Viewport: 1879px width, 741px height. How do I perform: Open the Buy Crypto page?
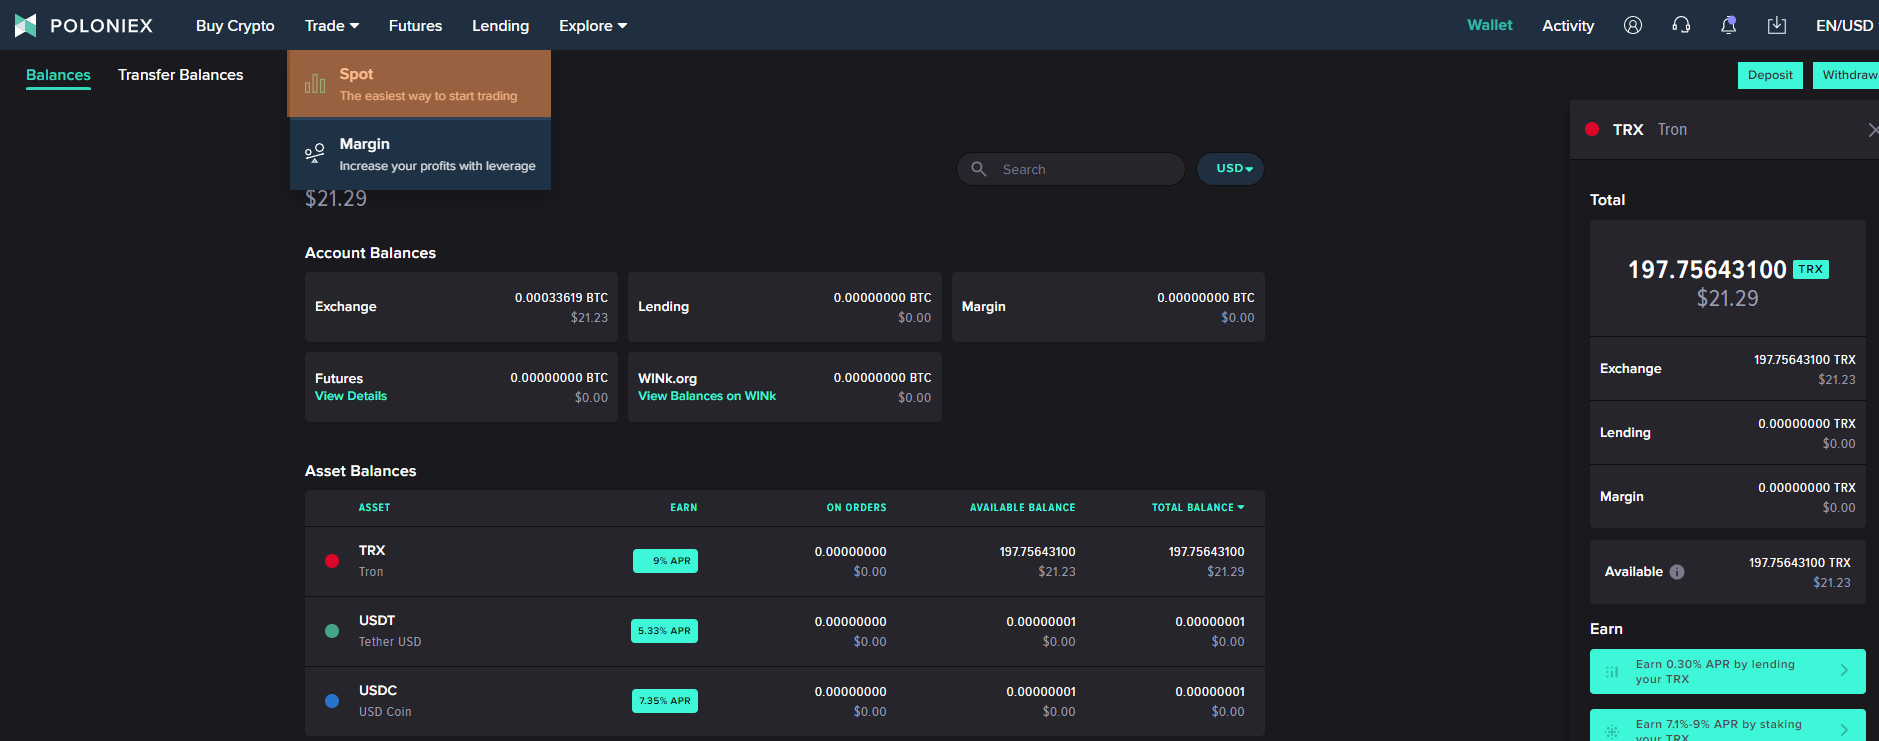(x=235, y=25)
